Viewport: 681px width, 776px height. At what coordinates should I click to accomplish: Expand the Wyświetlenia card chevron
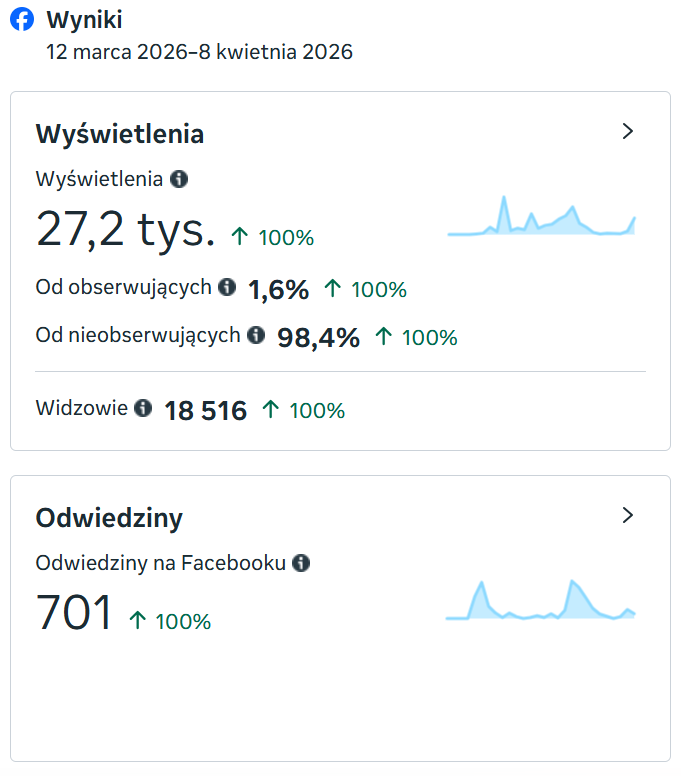pyautogui.click(x=628, y=132)
